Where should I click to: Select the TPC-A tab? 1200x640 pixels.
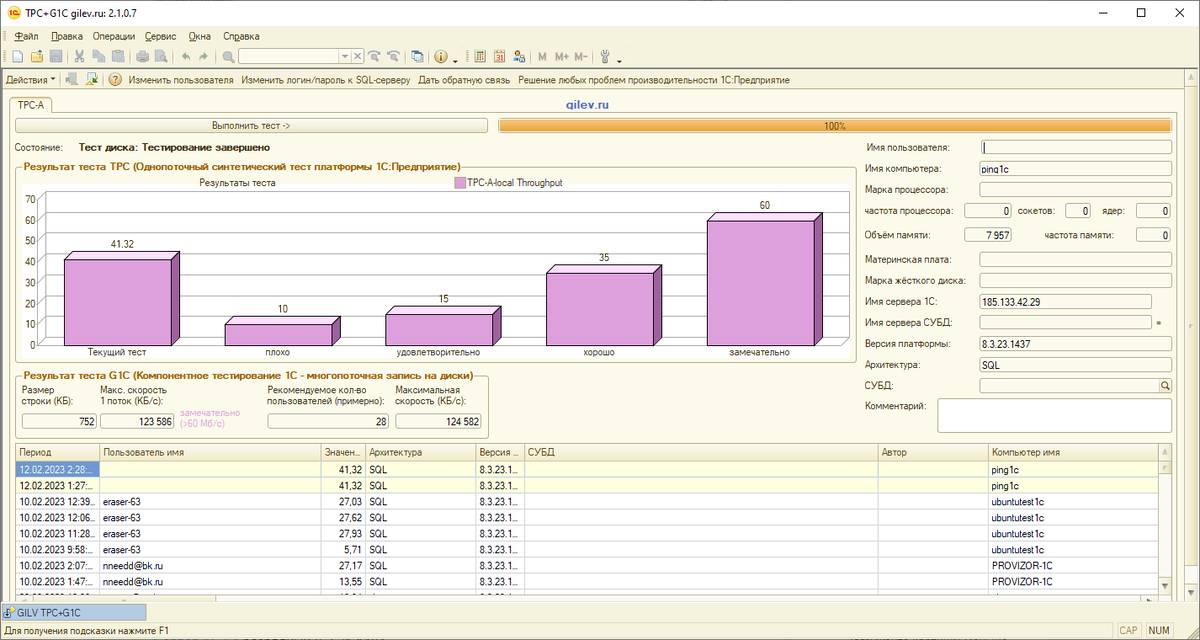[x=33, y=104]
